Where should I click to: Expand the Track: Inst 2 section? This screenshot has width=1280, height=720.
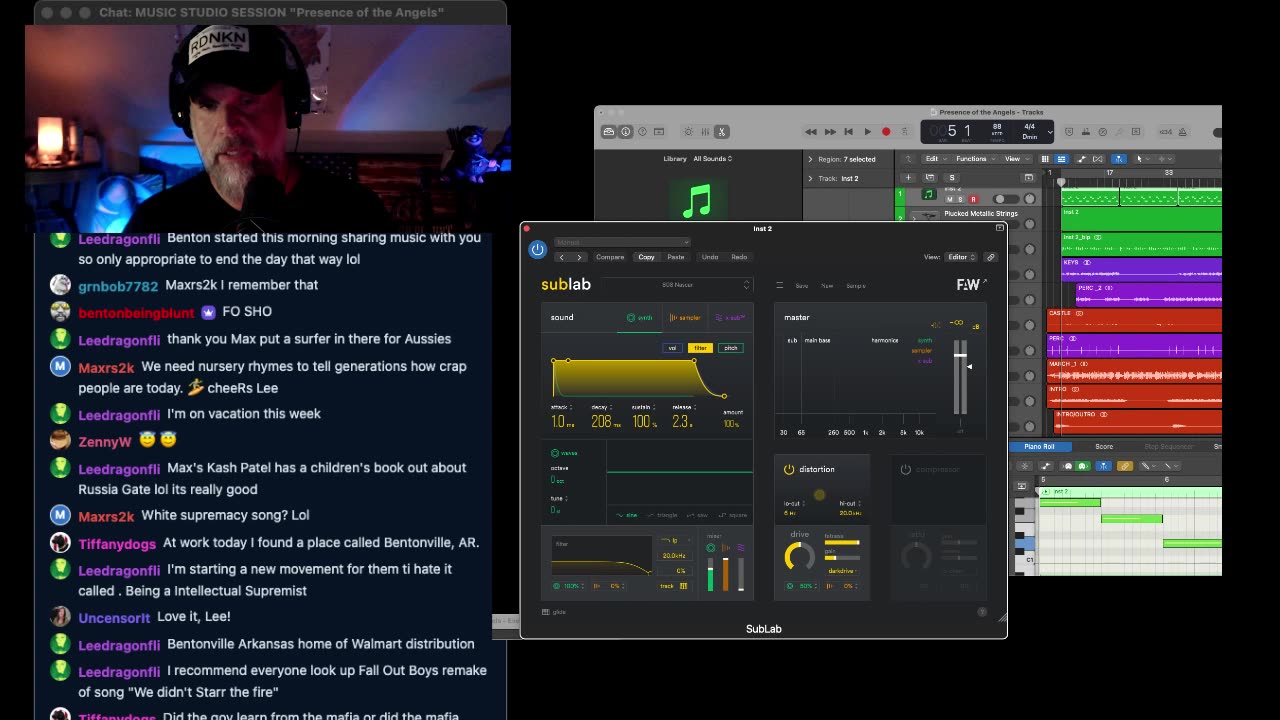[x=811, y=178]
